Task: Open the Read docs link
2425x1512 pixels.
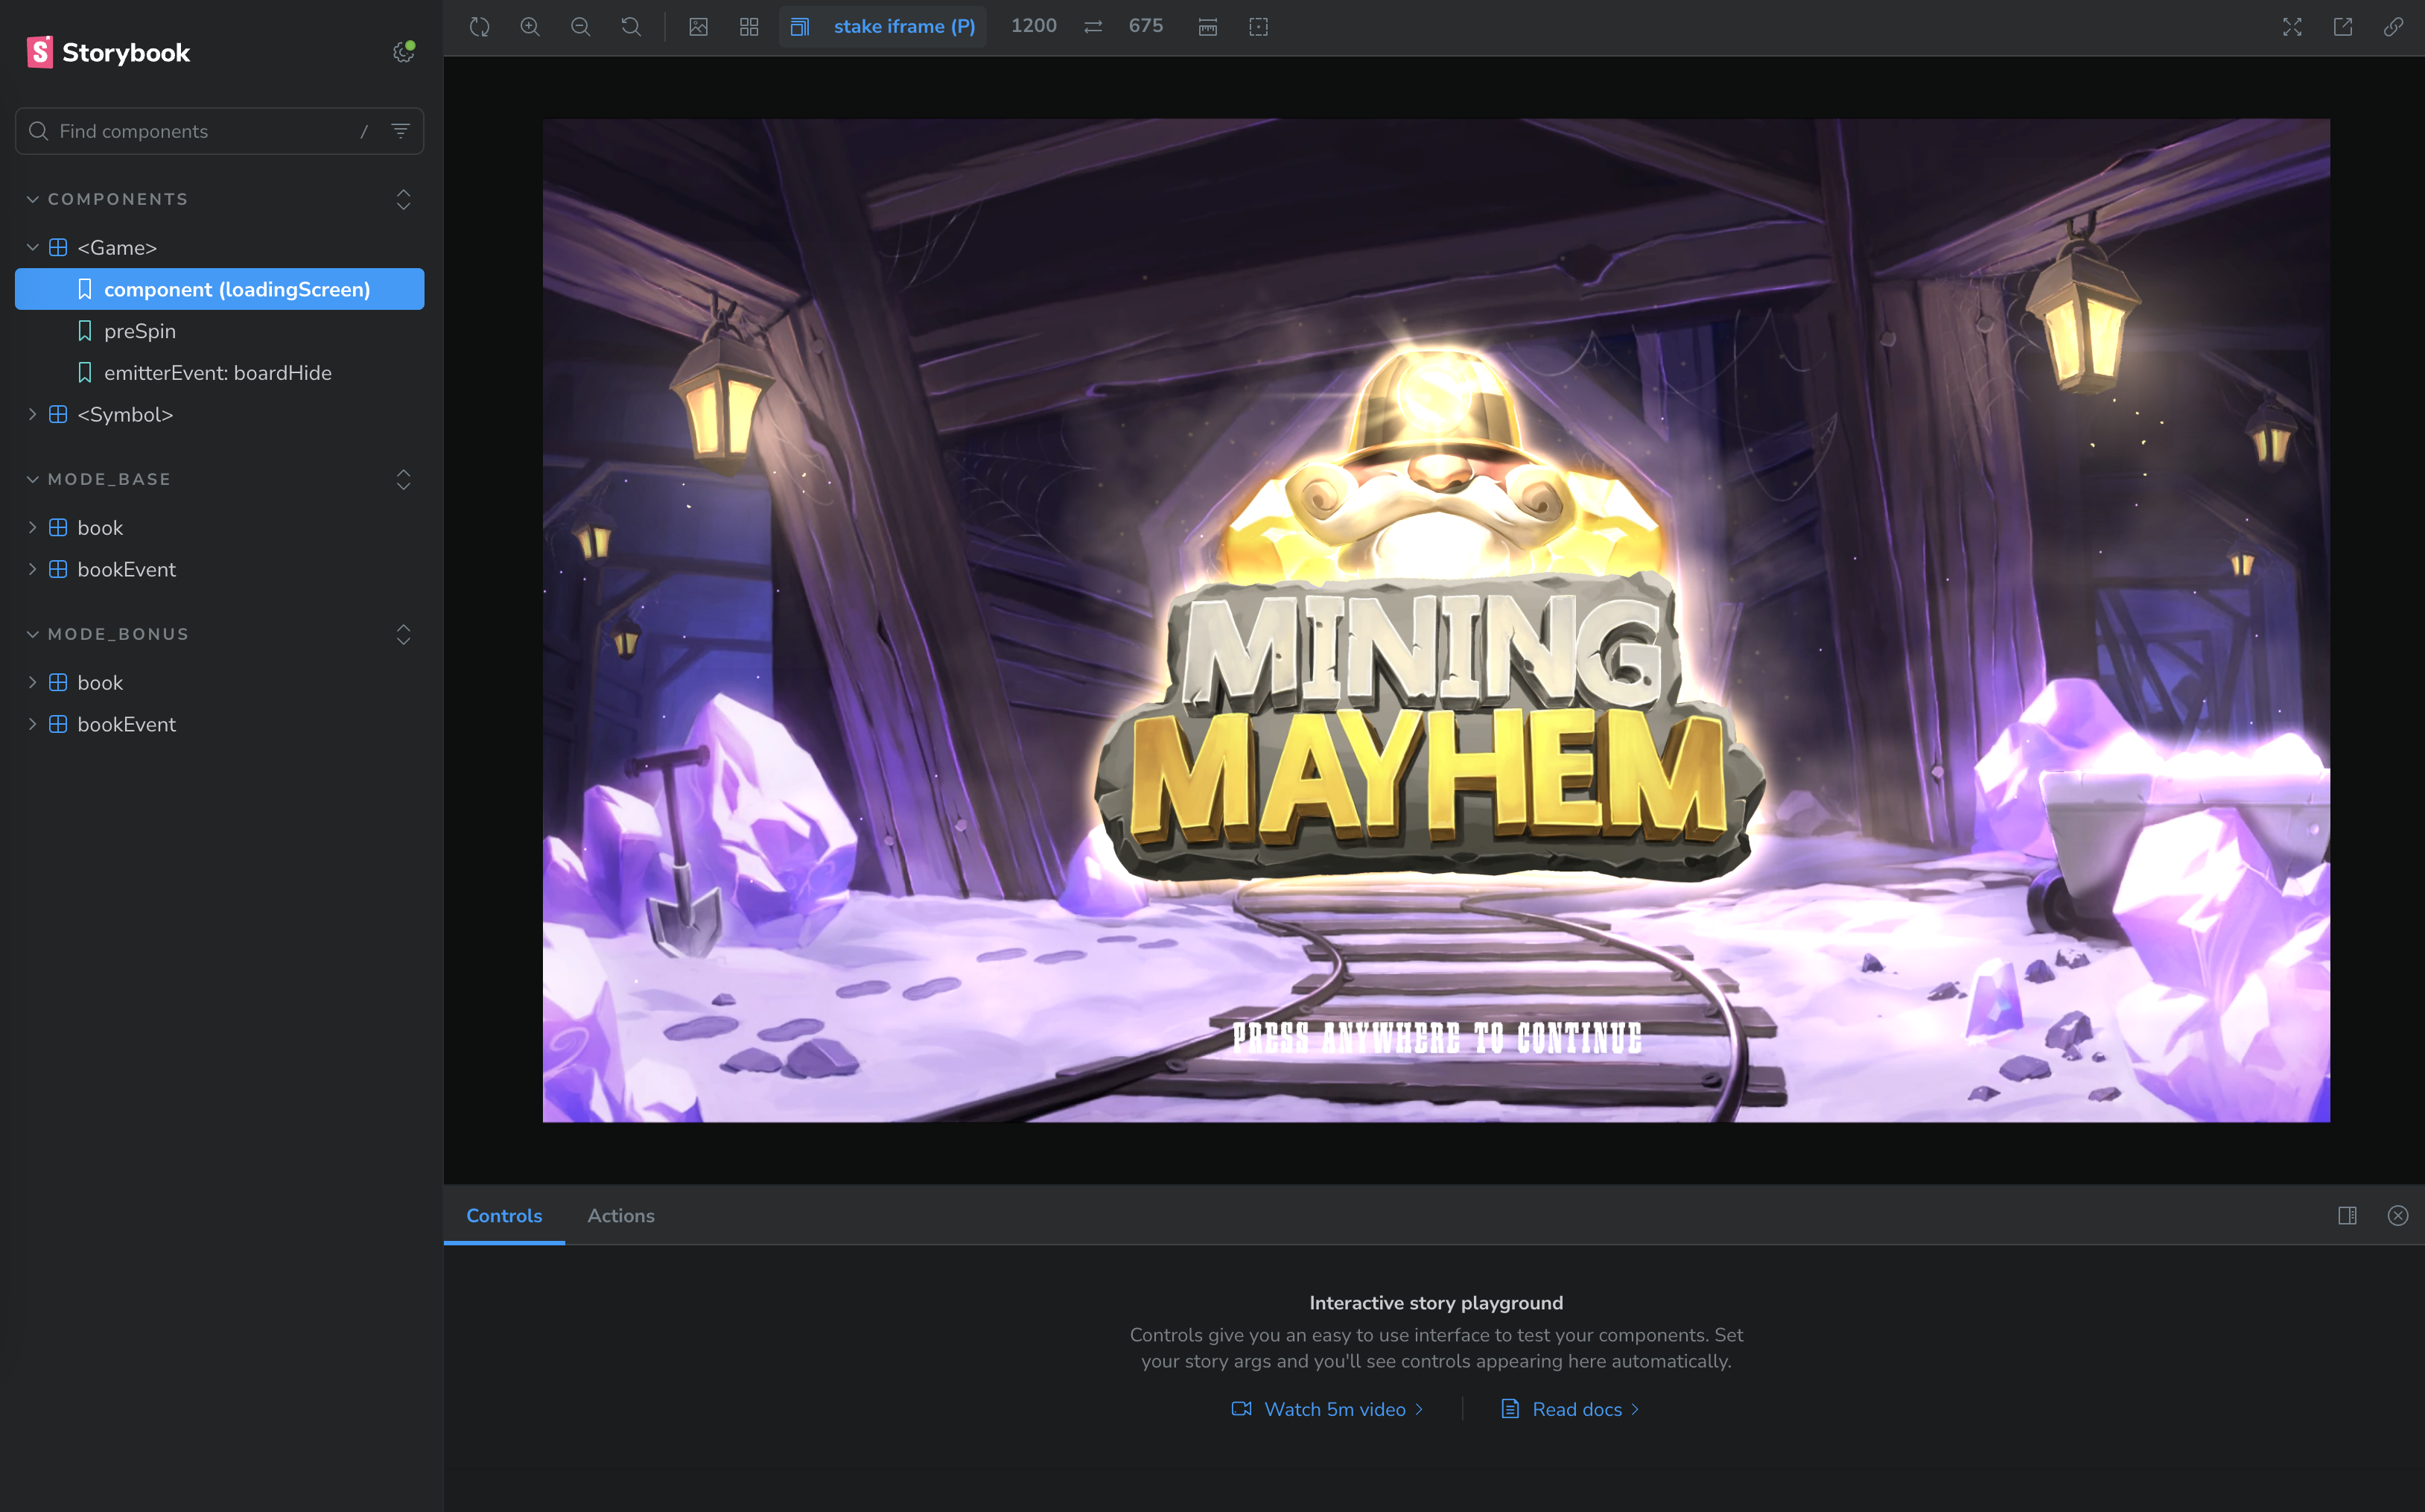Action: [1576, 1409]
